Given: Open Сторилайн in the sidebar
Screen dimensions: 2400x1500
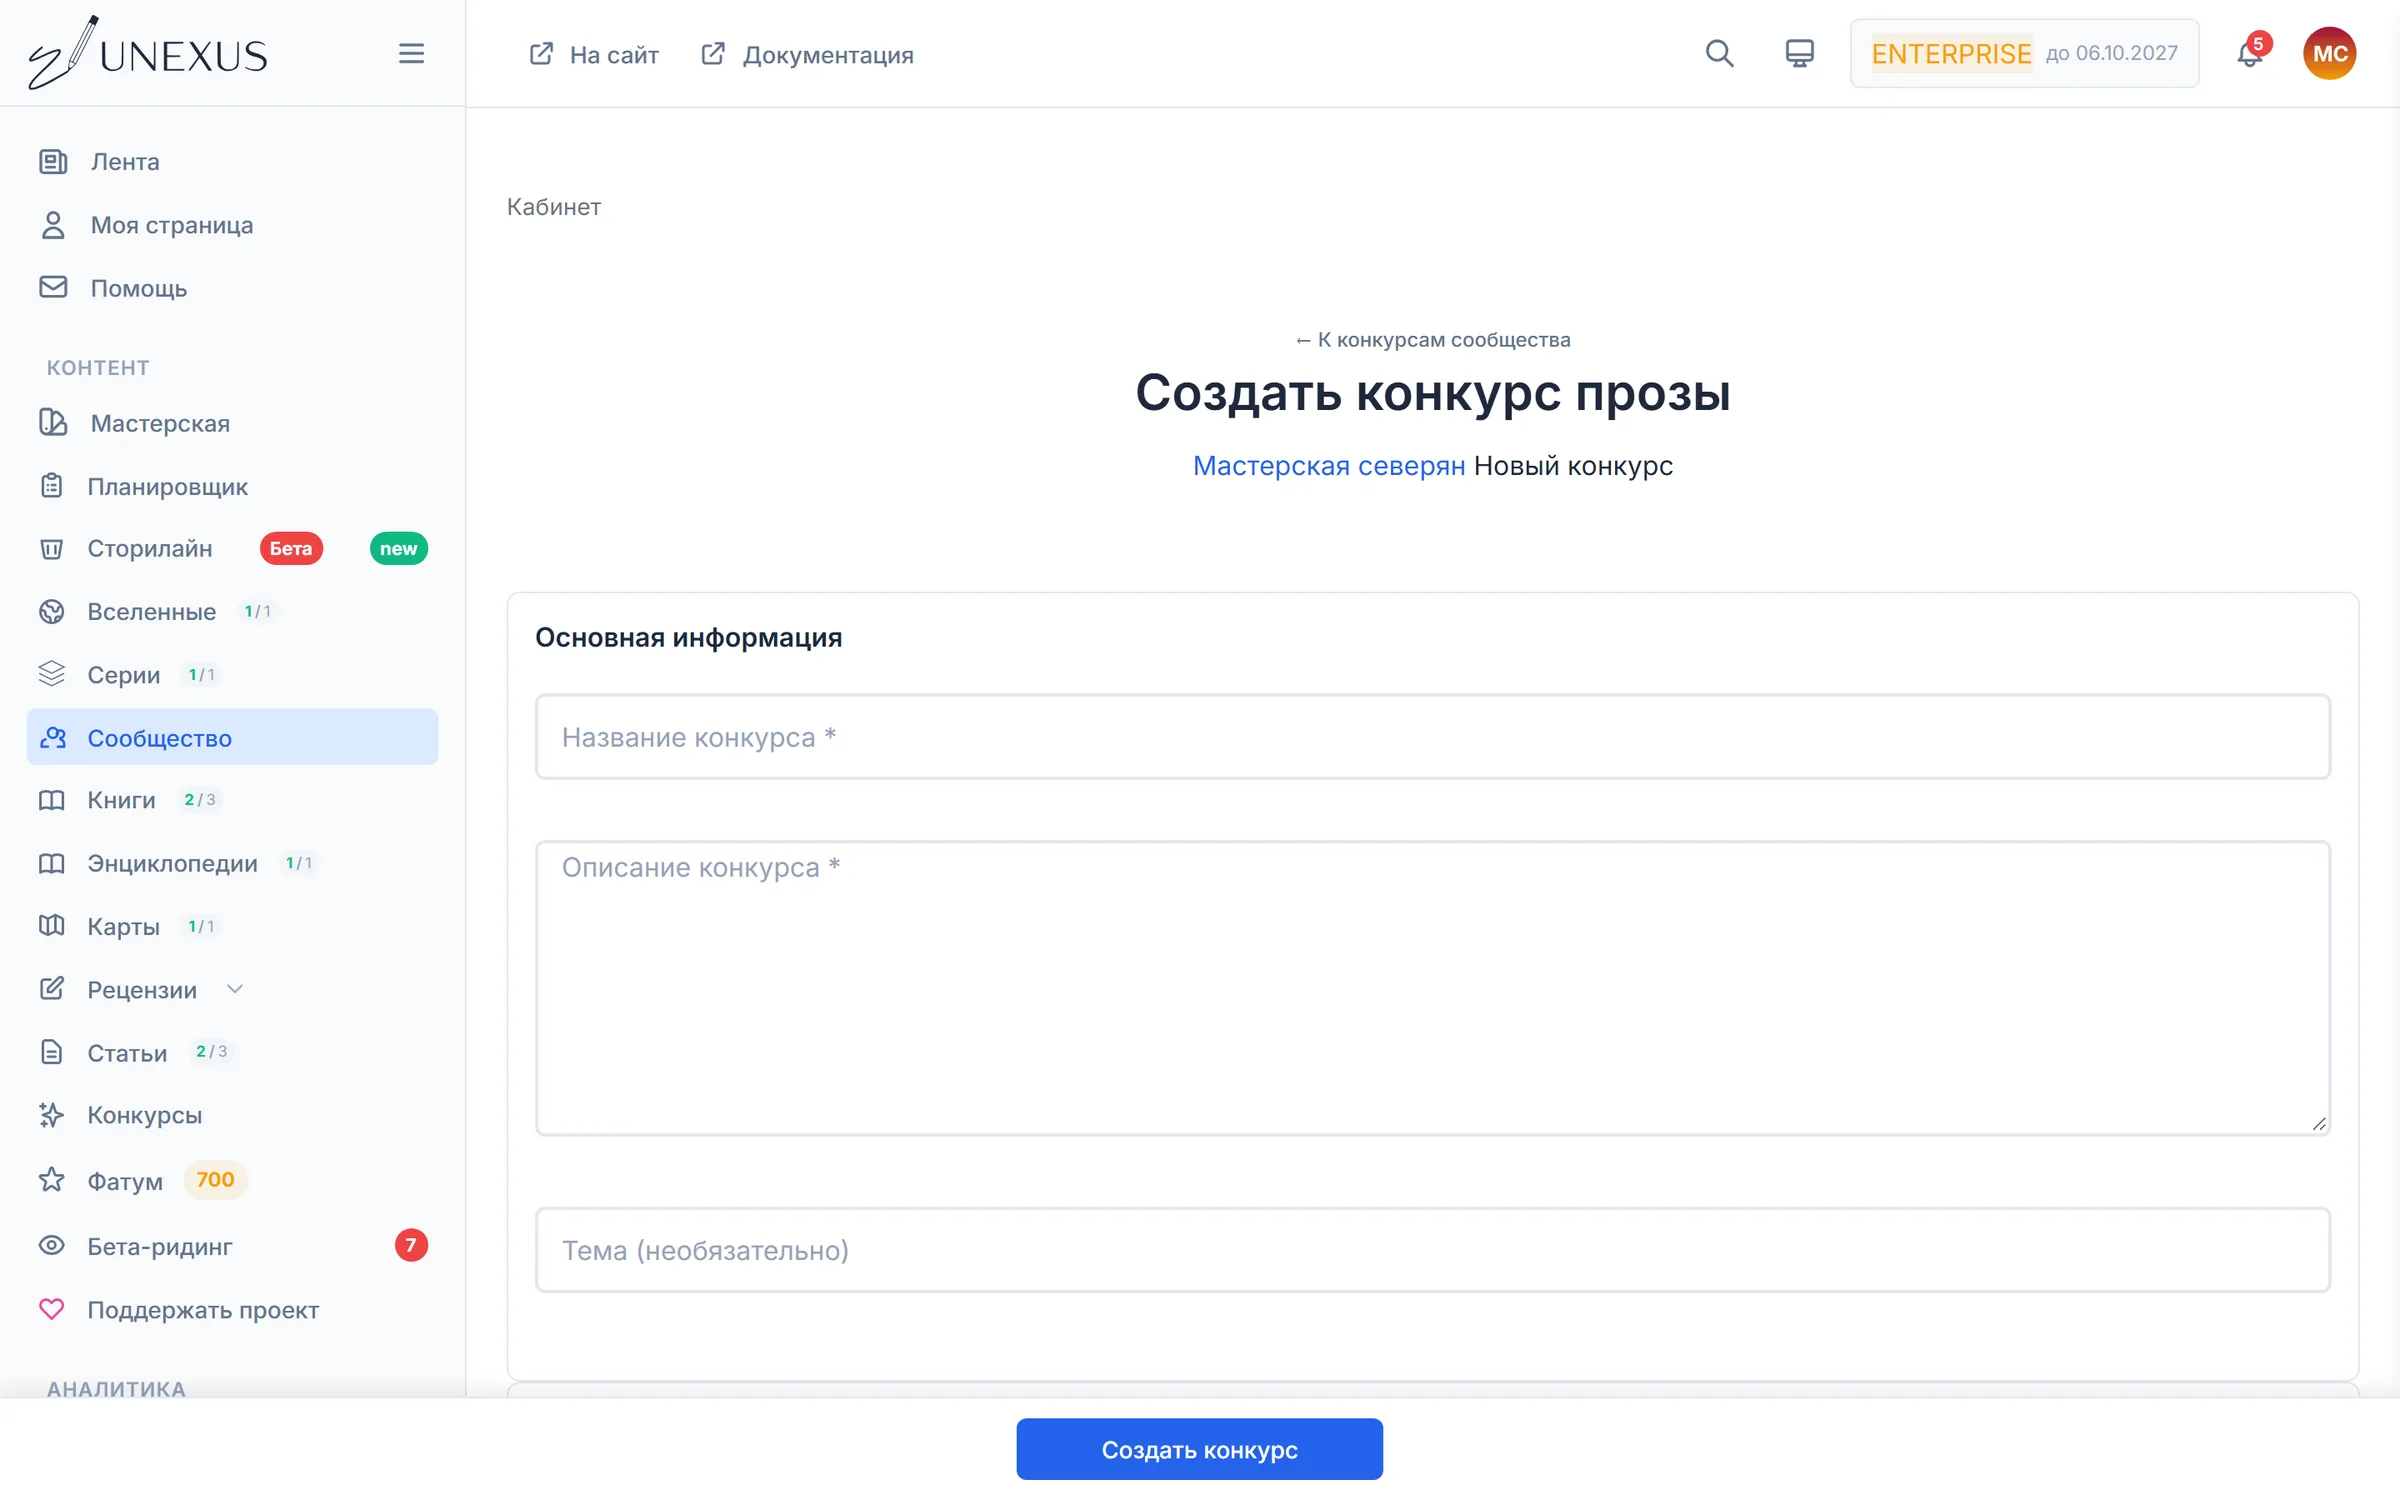Looking at the screenshot, I should pos(232,549).
